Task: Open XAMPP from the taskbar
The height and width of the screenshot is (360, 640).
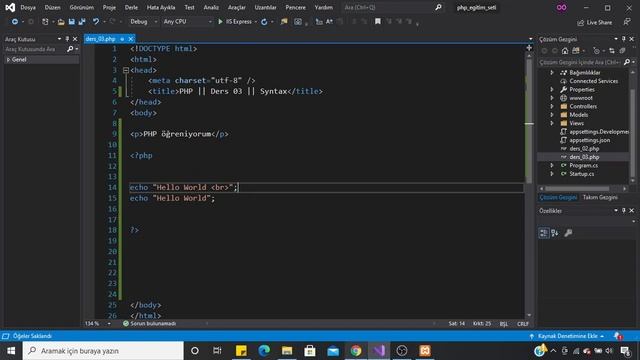Action: coord(425,351)
